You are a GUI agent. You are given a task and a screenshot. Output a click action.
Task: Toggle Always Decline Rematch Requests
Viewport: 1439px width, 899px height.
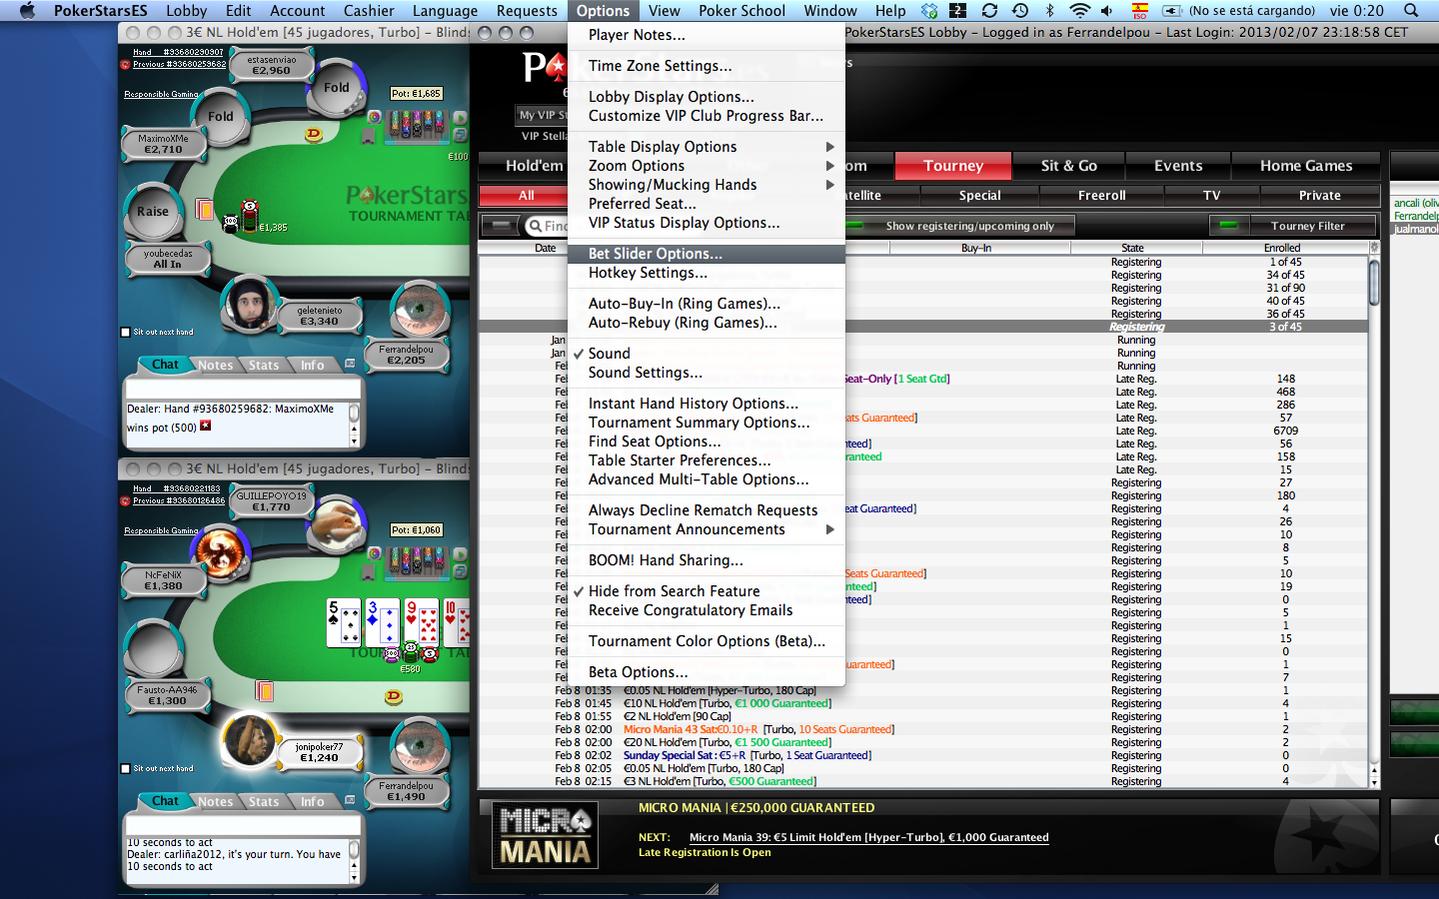pos(706,510)
